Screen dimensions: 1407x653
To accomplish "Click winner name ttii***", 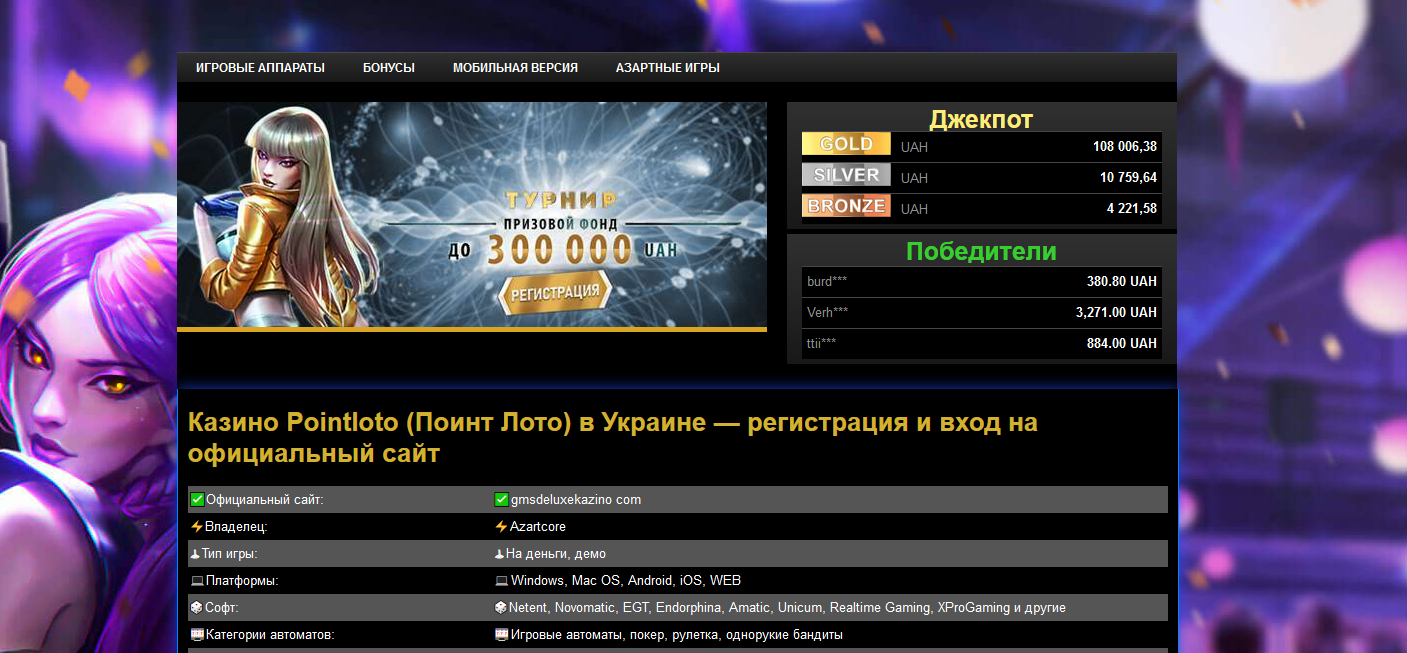I will pyautogui.click(x=822, y=344).
